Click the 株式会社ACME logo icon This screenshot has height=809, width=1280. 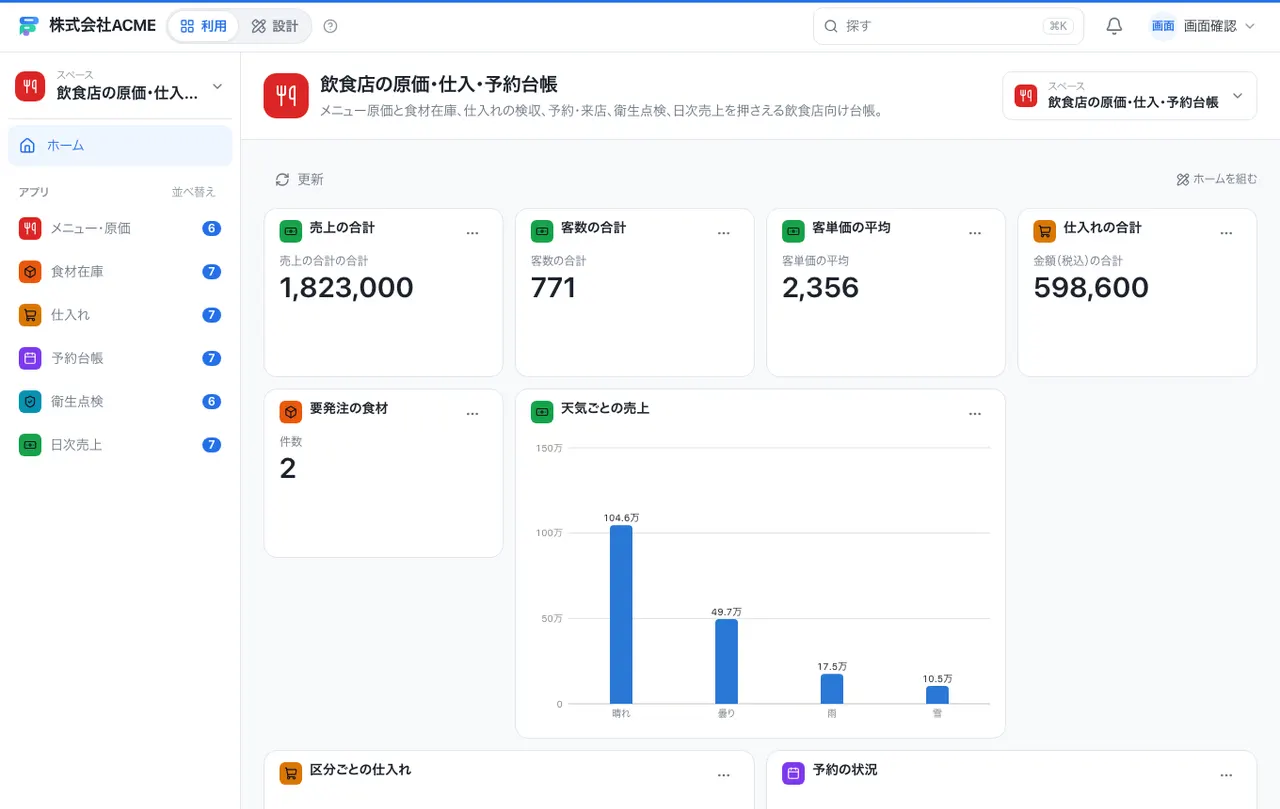29,26
